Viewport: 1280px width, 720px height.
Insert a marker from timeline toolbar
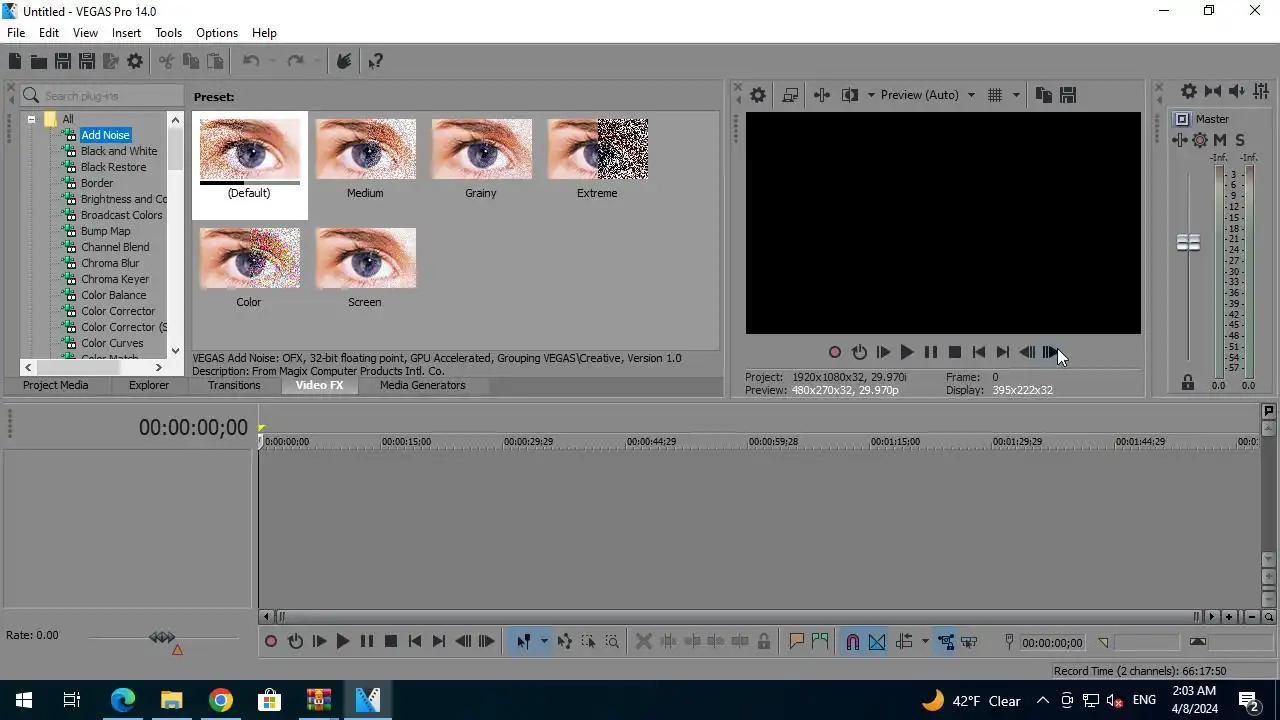(x=797, y=642)
